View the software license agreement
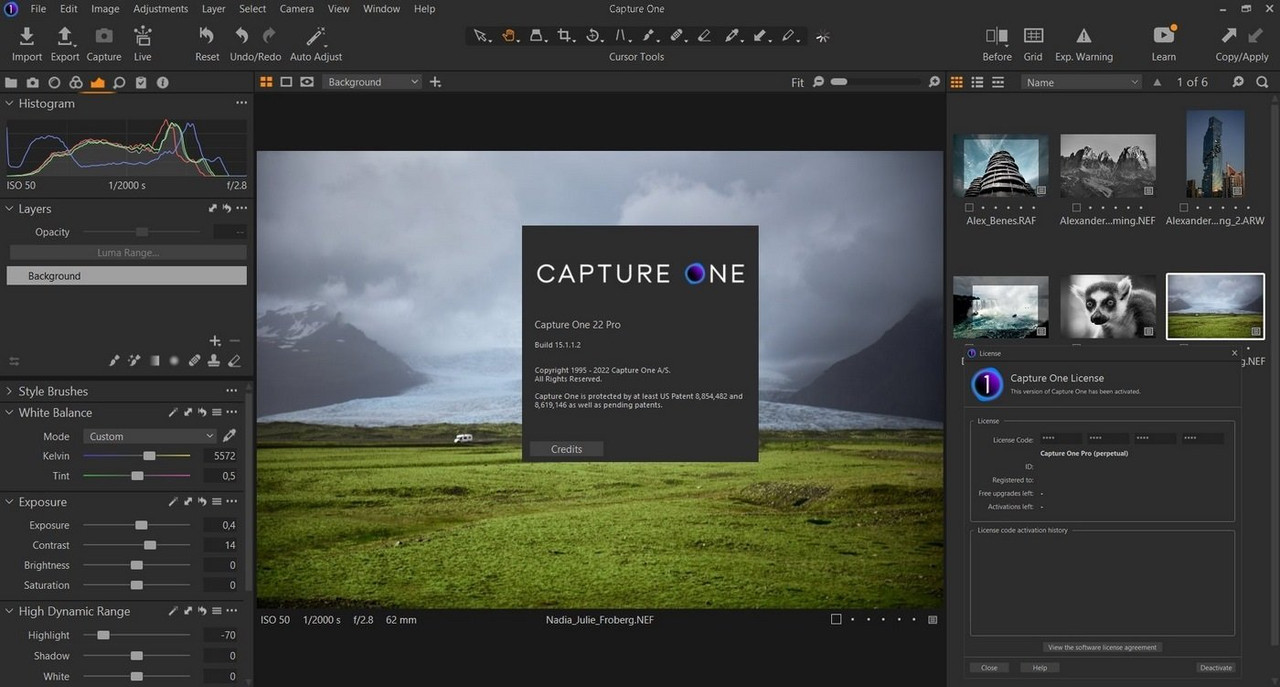1280x687 pixels. pyautogui.click(x=1102, y=647)
